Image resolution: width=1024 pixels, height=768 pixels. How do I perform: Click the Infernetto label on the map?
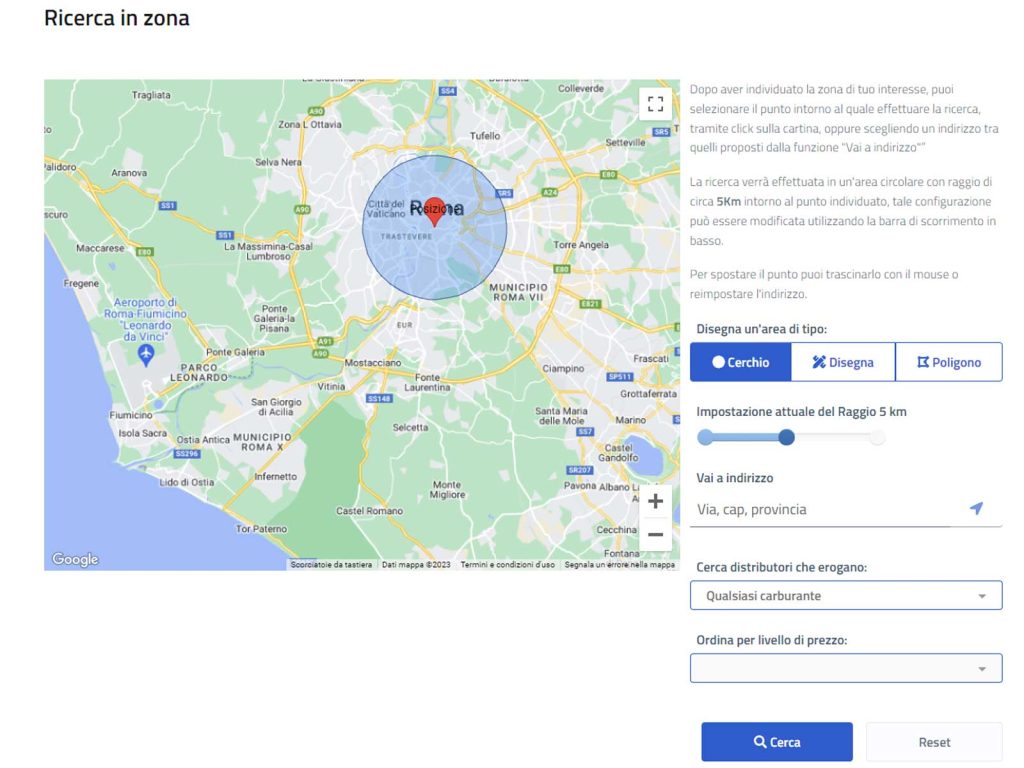pyautogui.click(x=276, y=477)
